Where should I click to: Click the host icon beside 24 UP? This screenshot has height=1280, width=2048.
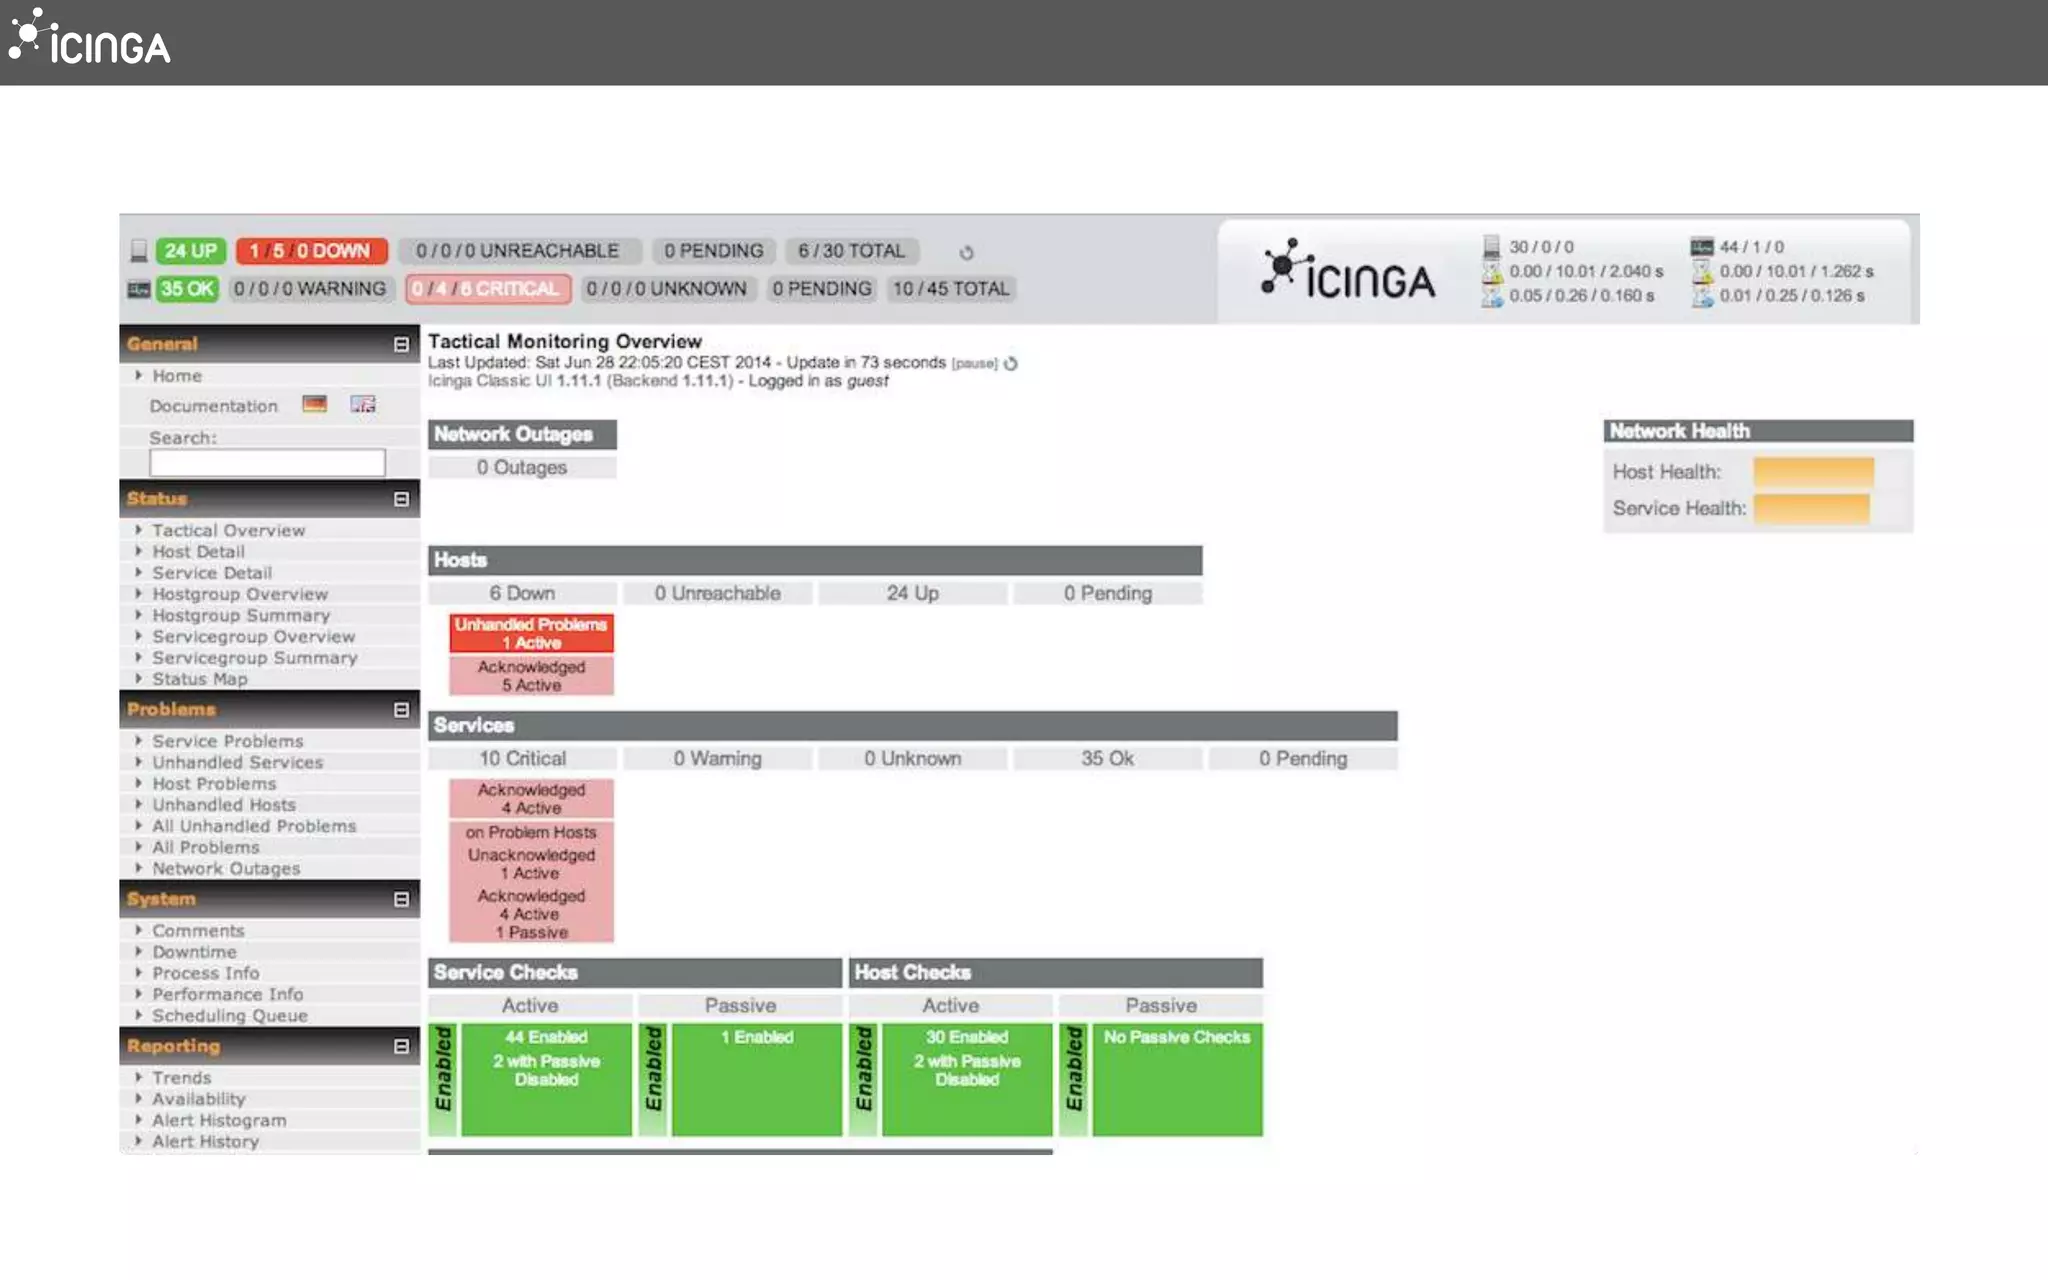click(139, 251)
